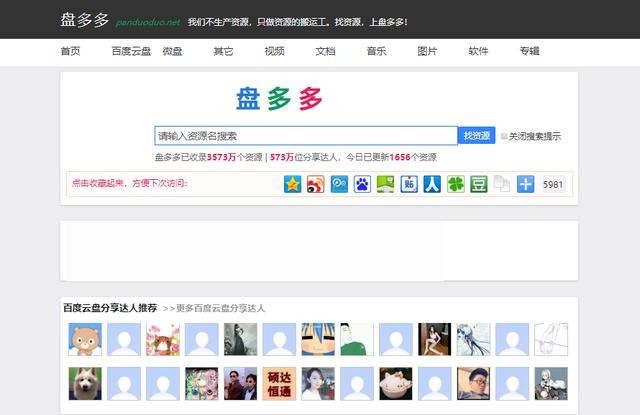The image size is (640, 415).
Task: Open the faint pencil sketch avatar
Action: [551, 339]
